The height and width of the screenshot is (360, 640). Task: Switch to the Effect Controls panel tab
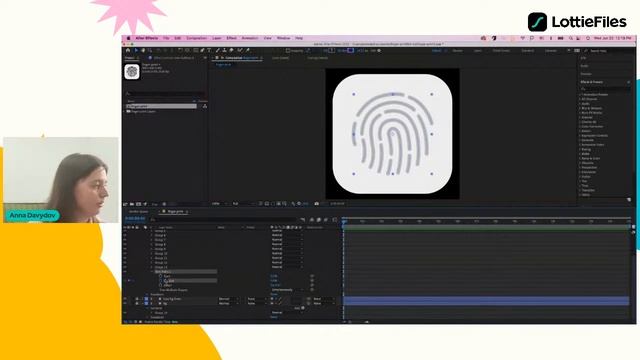174,58
